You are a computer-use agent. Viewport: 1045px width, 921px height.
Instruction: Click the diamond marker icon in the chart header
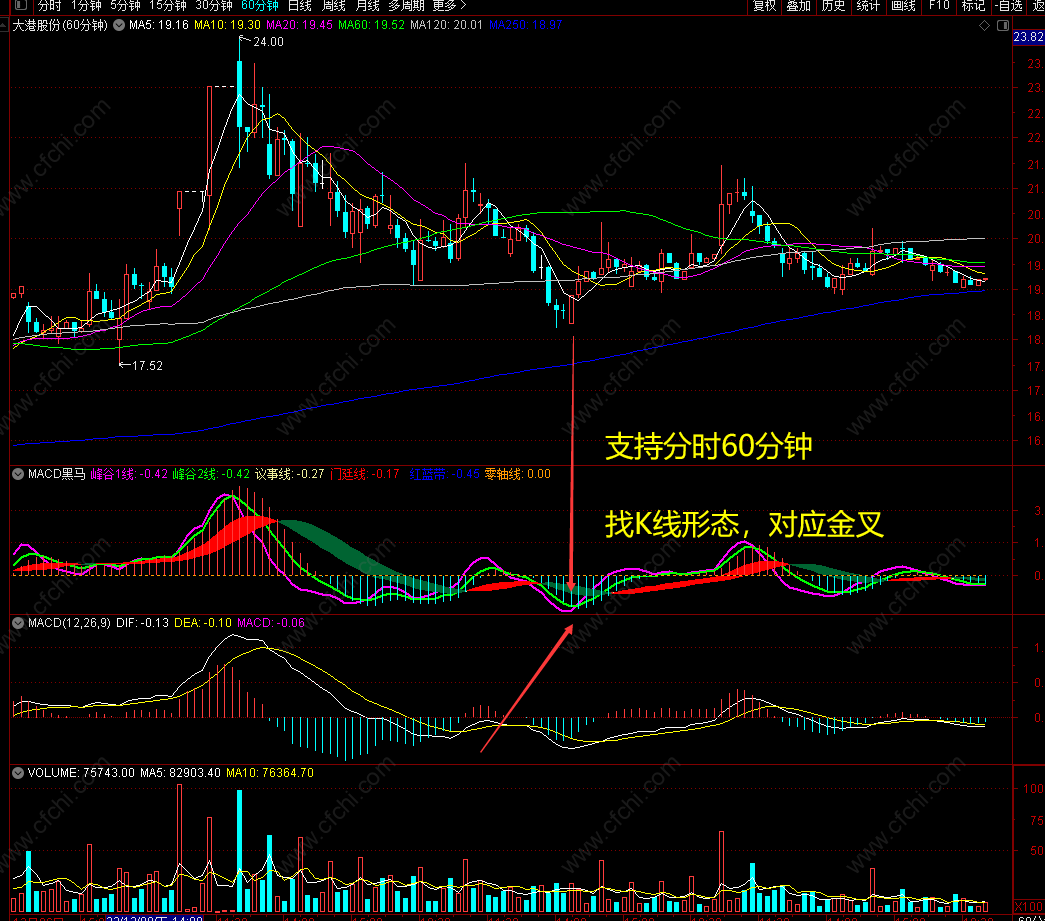pyautogui.click(x=984, y=25)
